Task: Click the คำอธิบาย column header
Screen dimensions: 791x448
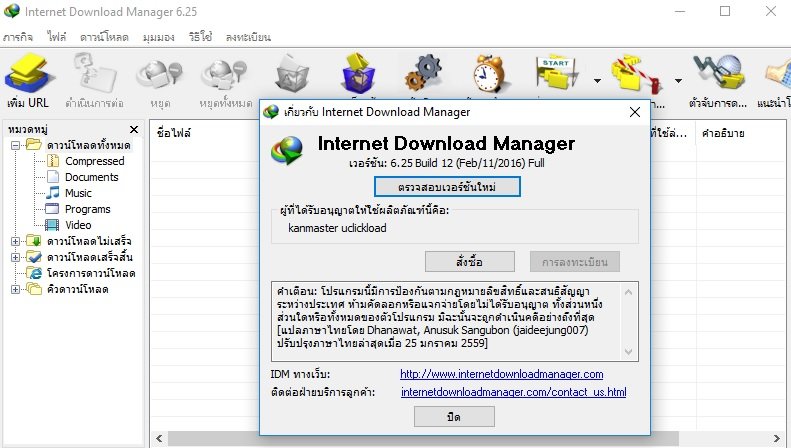Action: (723, 134)
